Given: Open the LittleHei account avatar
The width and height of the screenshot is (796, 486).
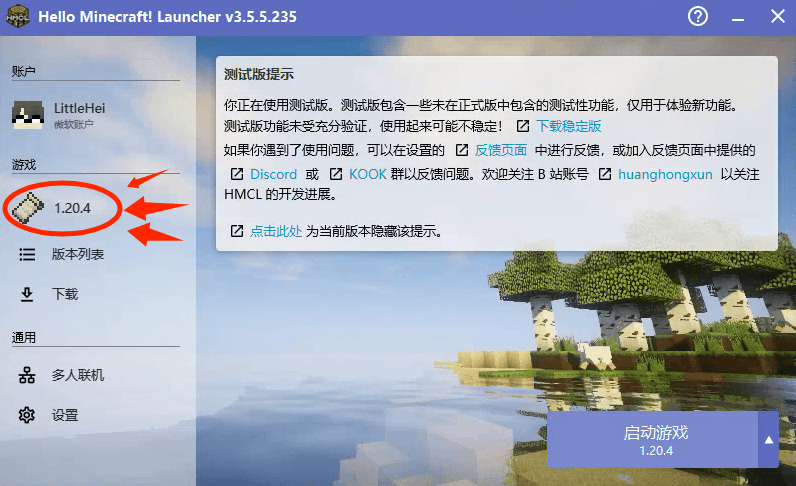Looking at the screenshot, I should 27,115.
